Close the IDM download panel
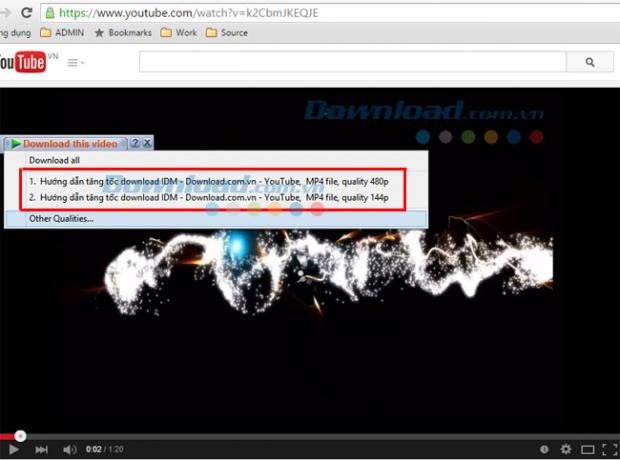This screenshot has width=620, height=460. coord(147,143)
